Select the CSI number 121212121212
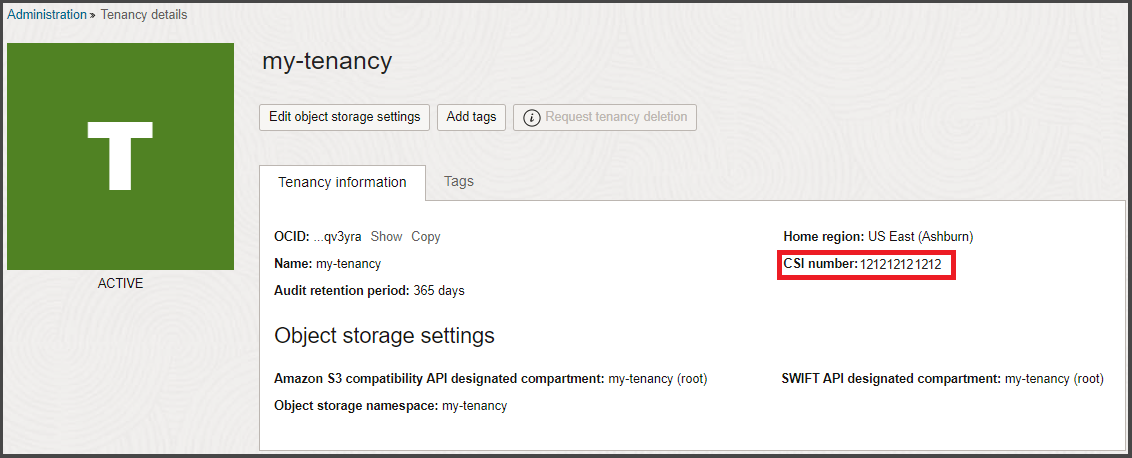The width and height of the screenshot is (1132, 458). pos(900,264)
